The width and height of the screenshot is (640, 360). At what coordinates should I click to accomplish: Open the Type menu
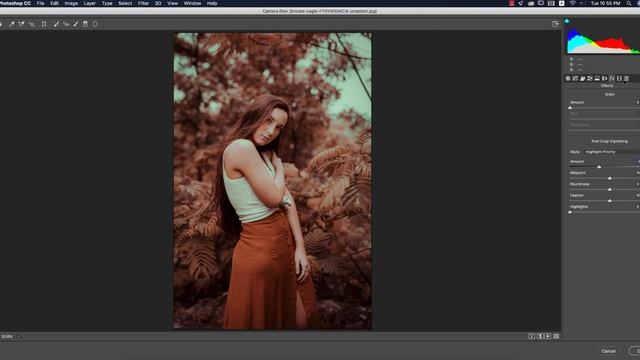[x=107, y=3]
